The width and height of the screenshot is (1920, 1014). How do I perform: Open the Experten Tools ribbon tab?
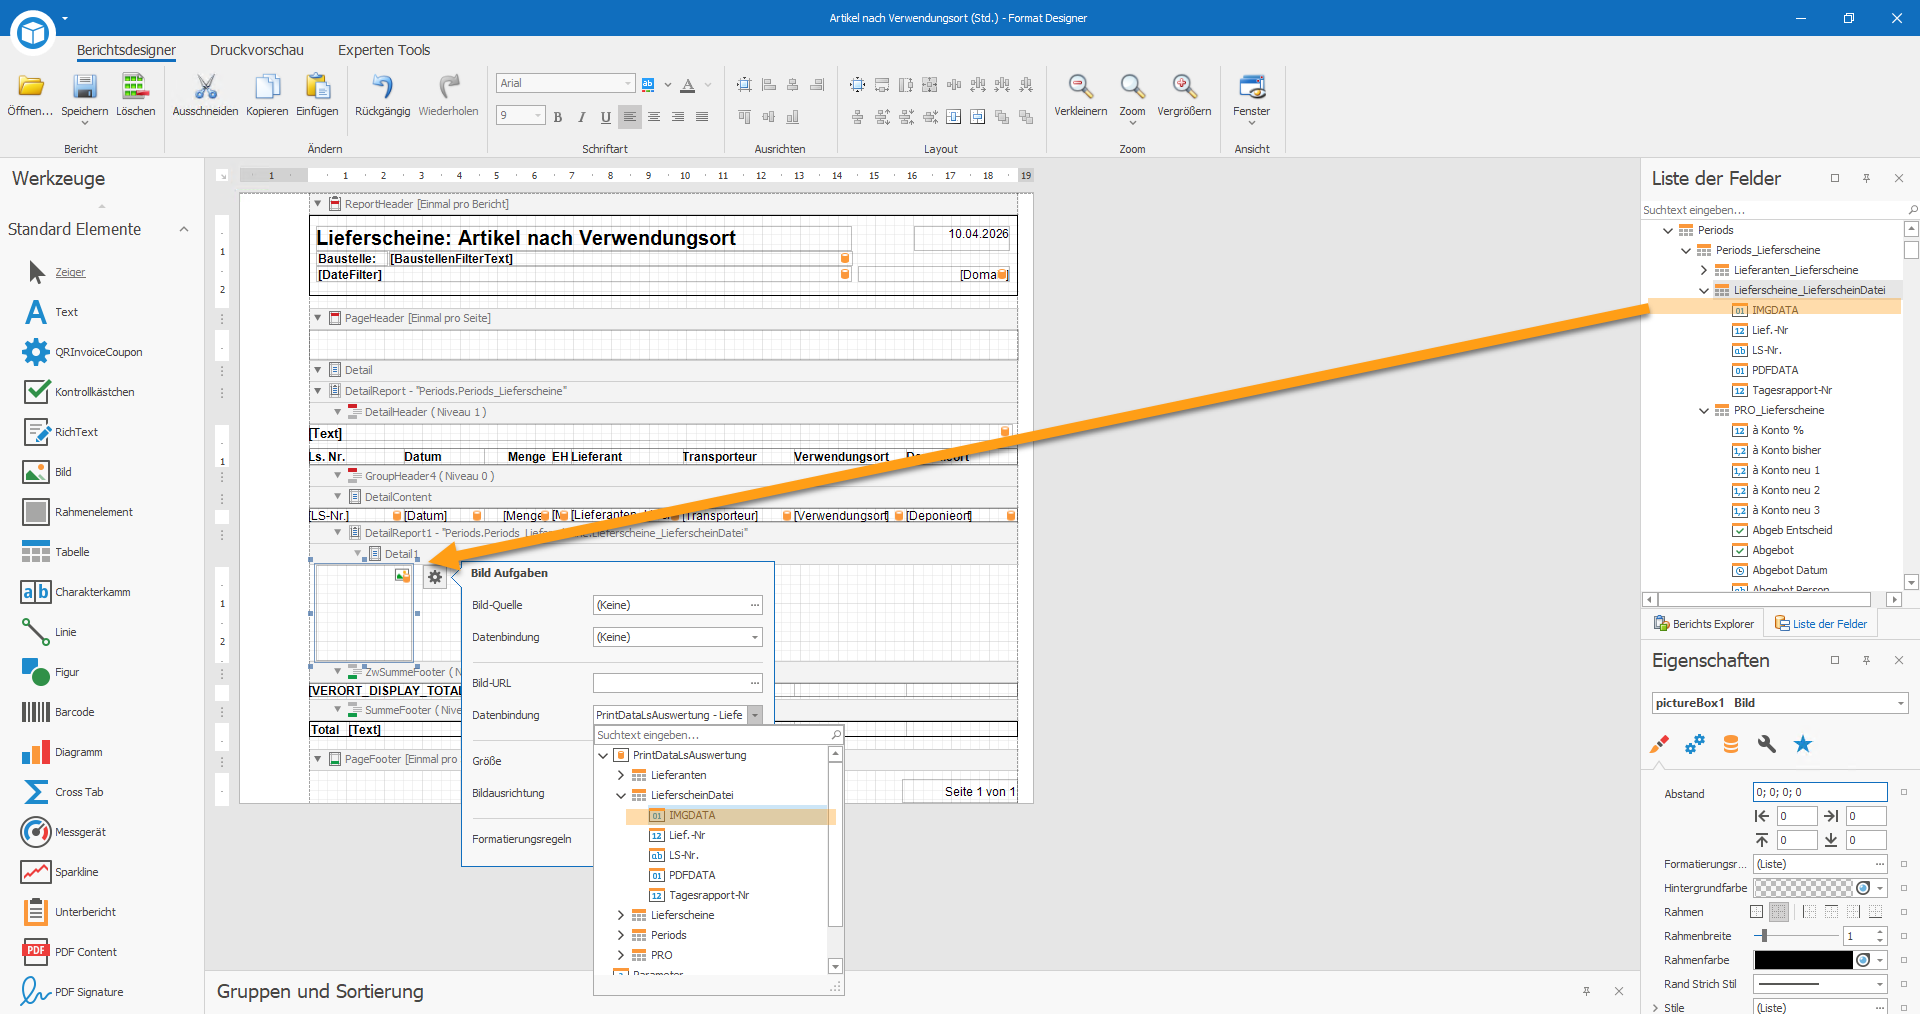384,50
